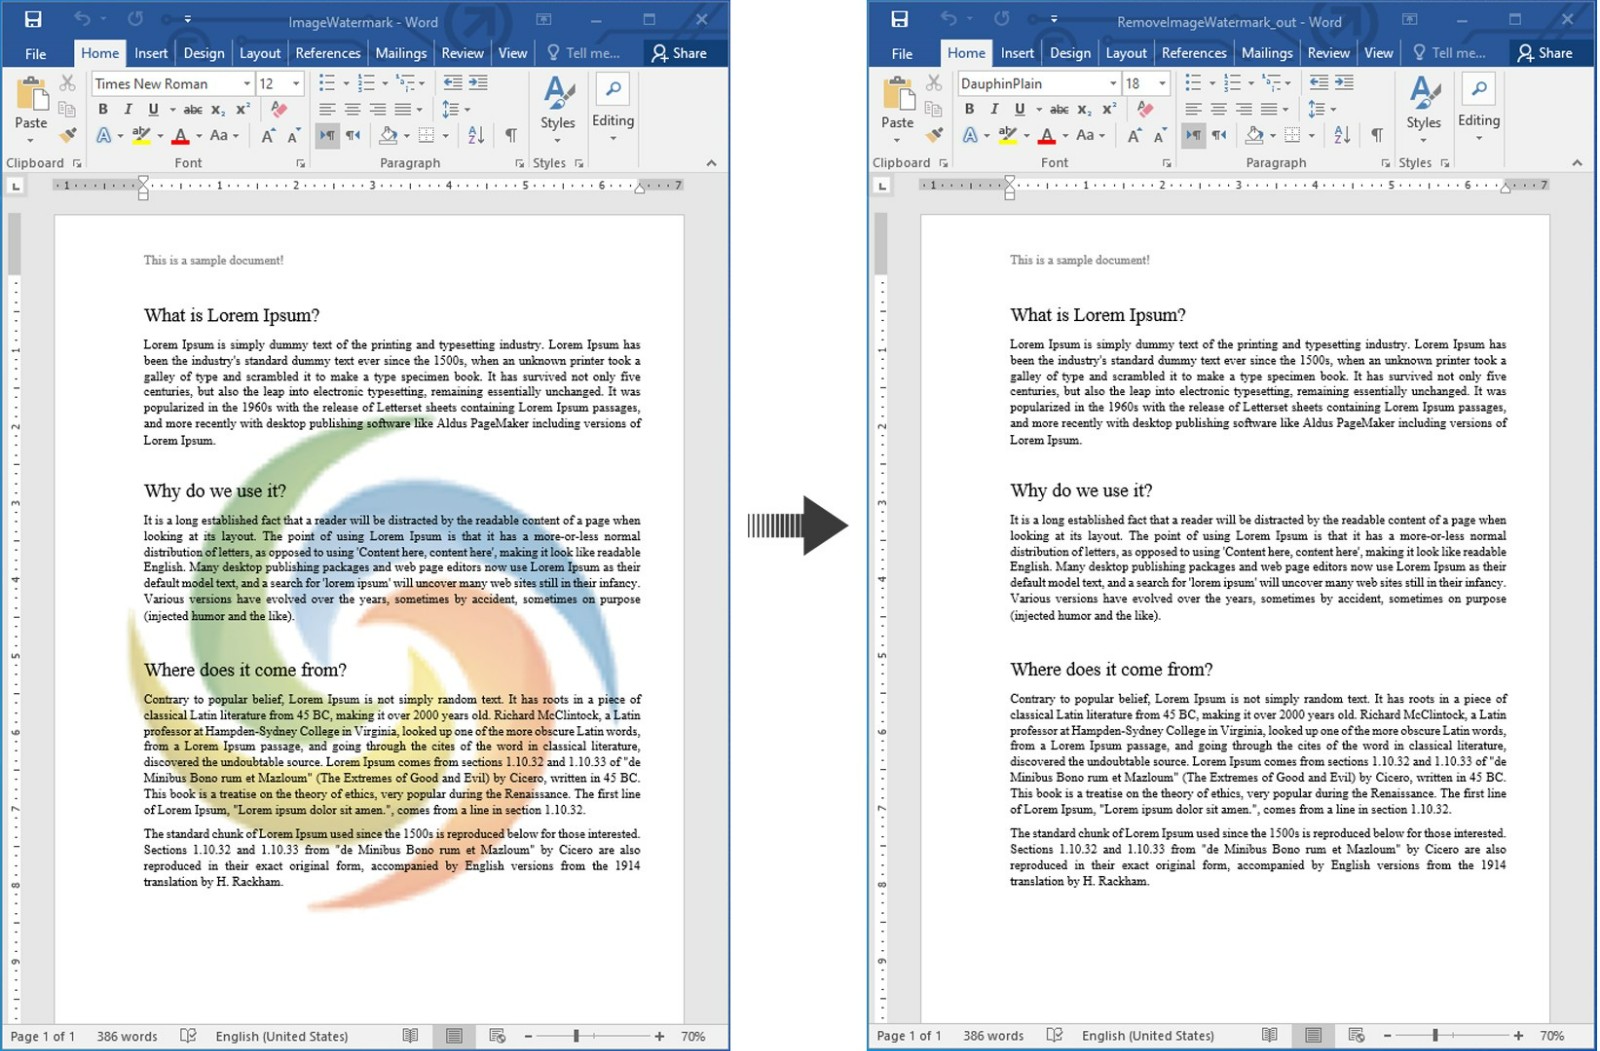
Task: Open the DauphinPlain font name dropdown
Action: pyautogui.click(x=1112, y=84)
